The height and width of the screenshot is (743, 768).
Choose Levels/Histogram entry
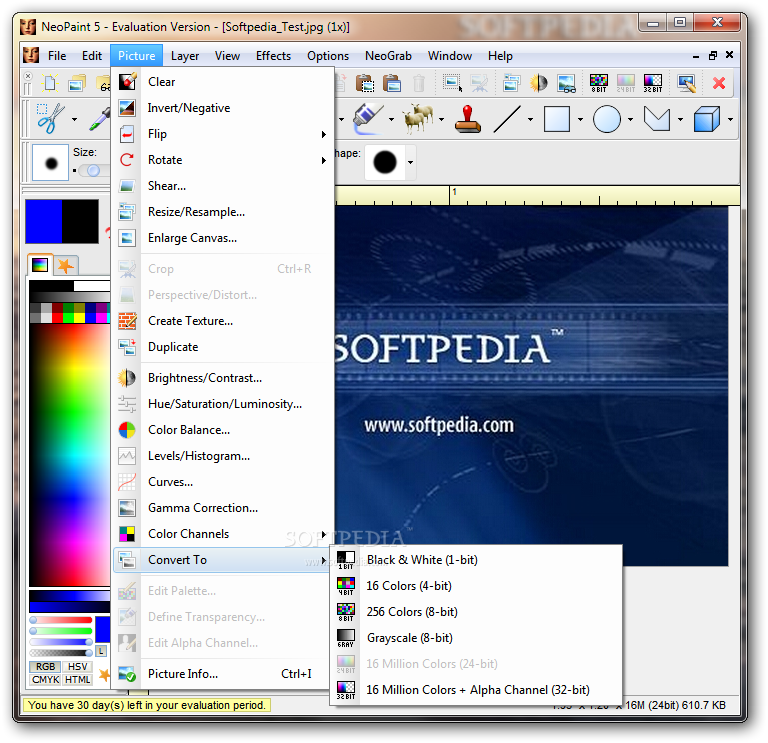pos(224,456)
